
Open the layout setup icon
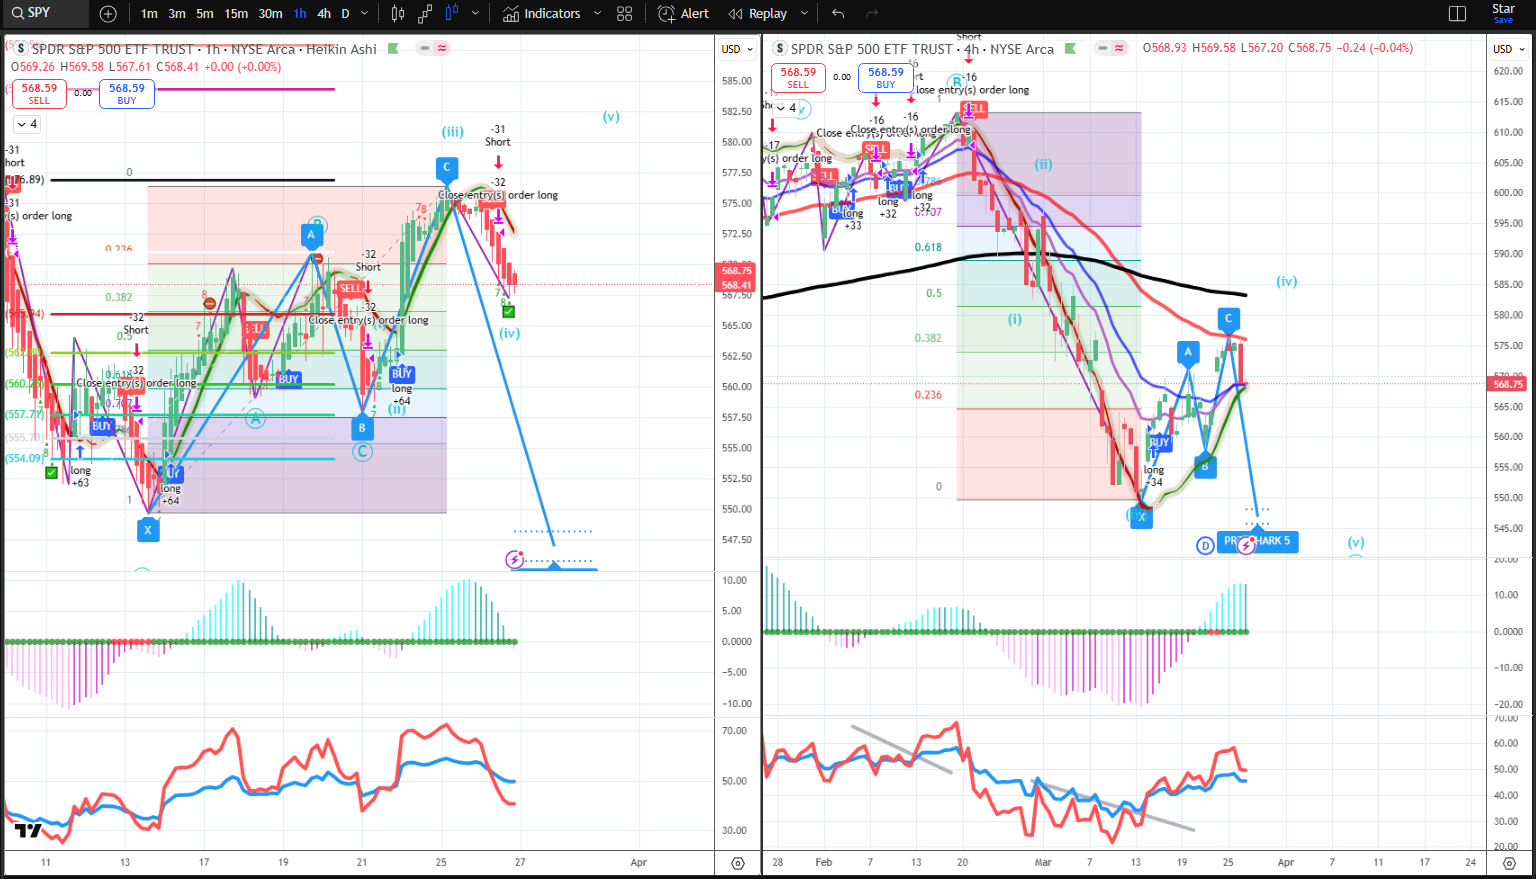[1457, 14]
